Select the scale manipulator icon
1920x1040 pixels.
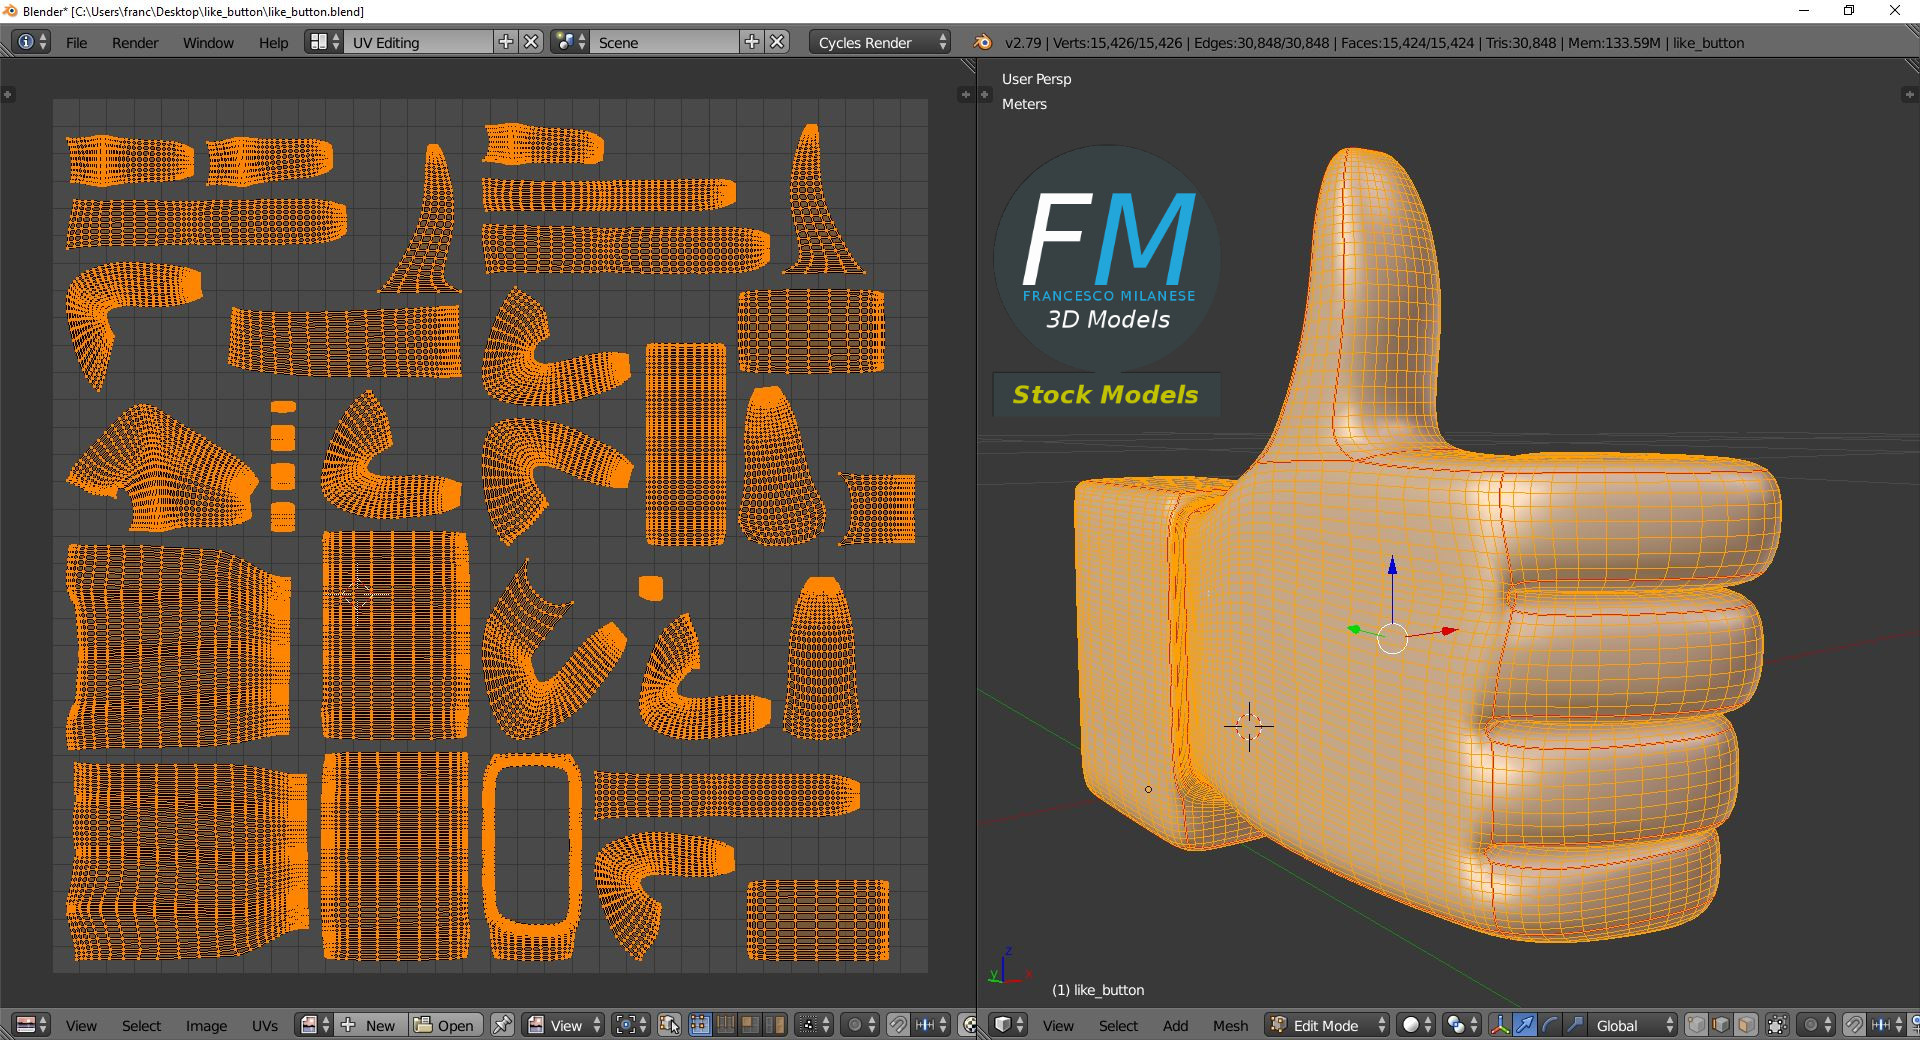pyautogui.click(x=1574, y=1025)
